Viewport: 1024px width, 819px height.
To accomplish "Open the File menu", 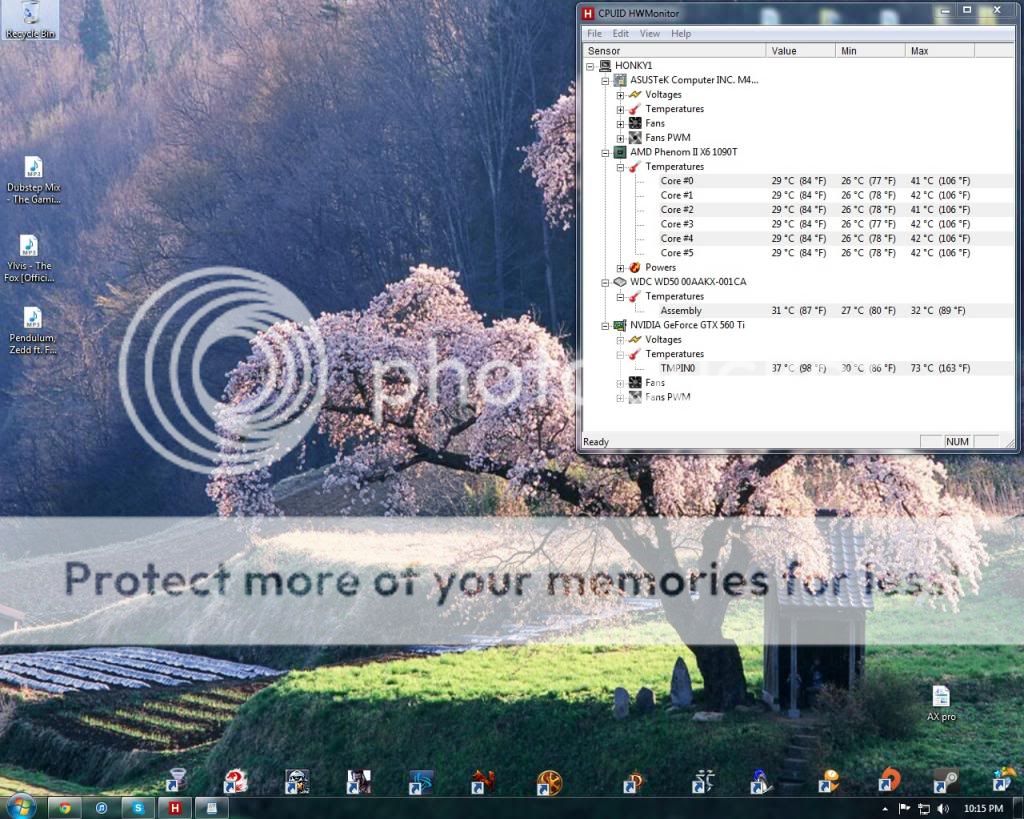I will coord(594,34).
